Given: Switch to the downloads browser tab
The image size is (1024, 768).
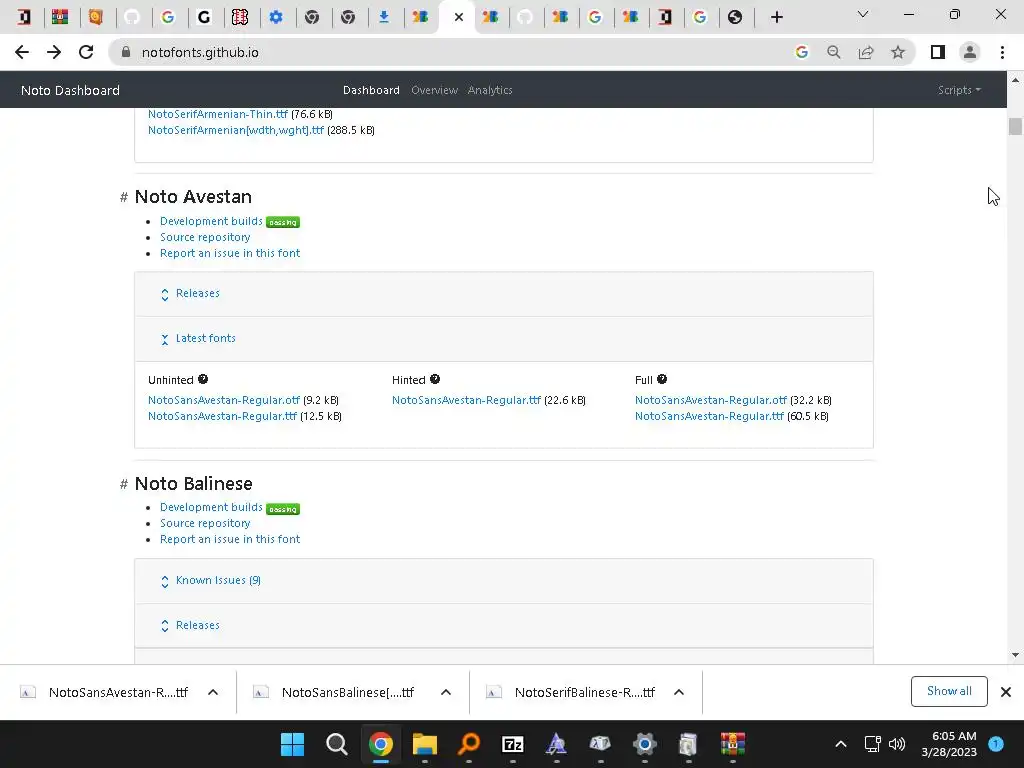Looking at the screenshot, I should coord(384,17).
